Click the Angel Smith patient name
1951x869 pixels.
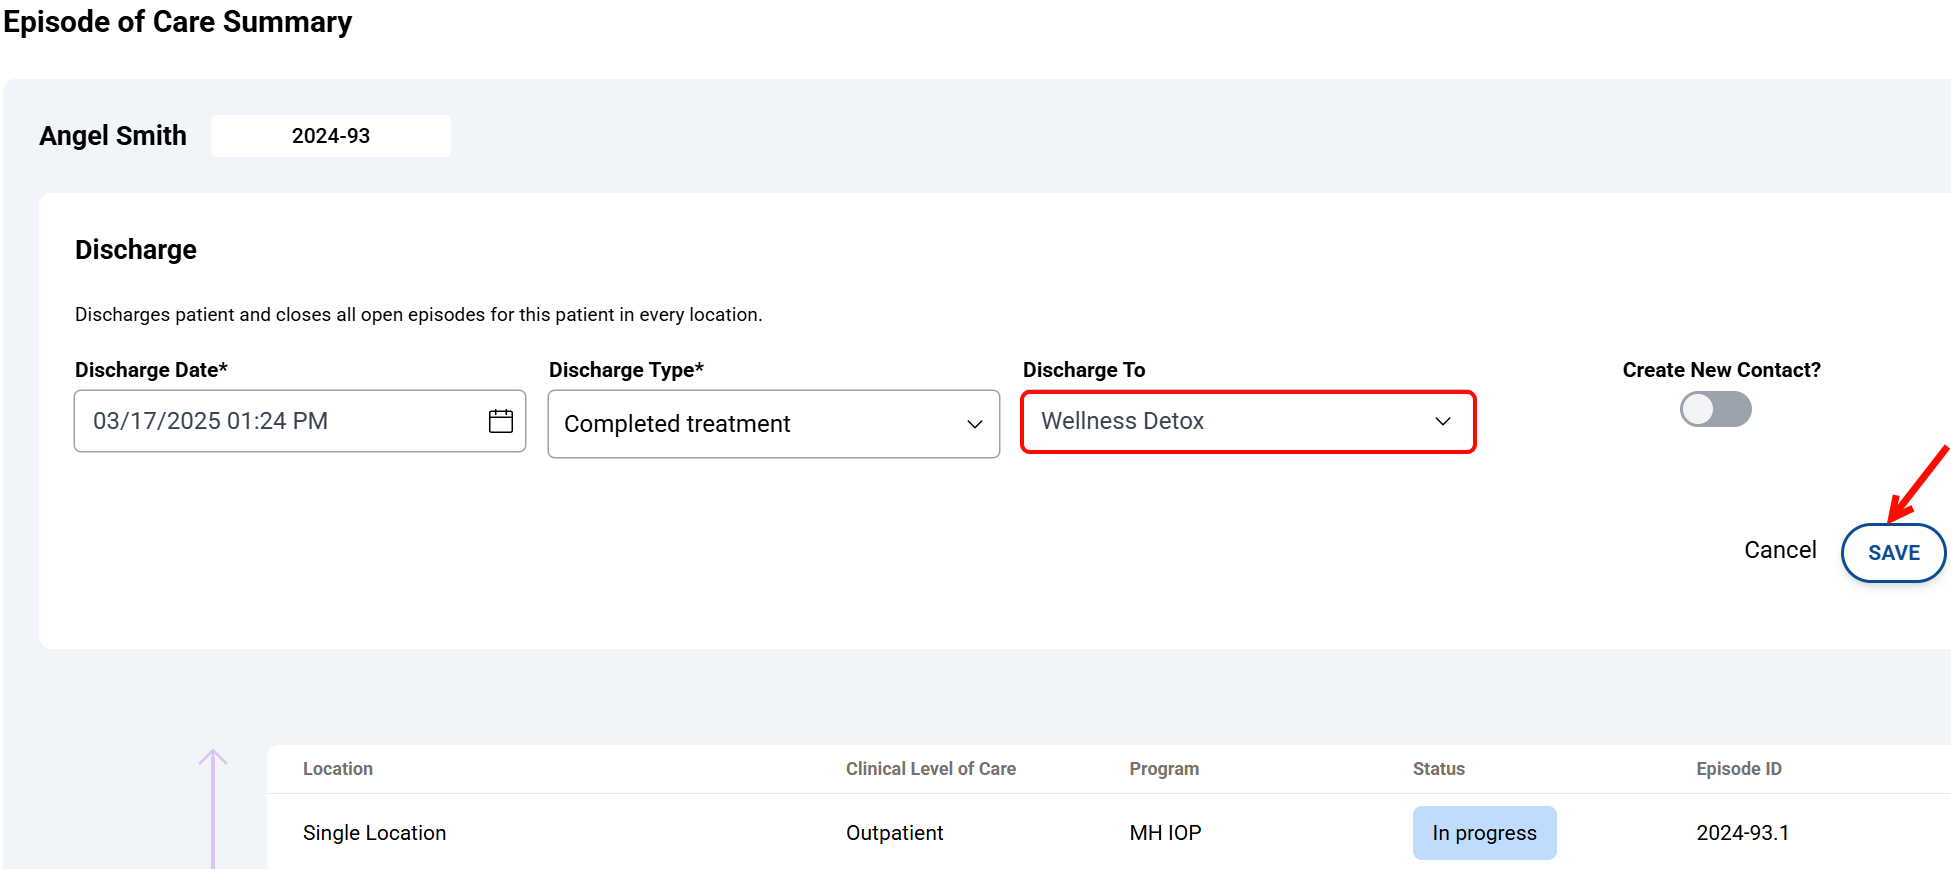pyautogui.click(x=113, y=136)
